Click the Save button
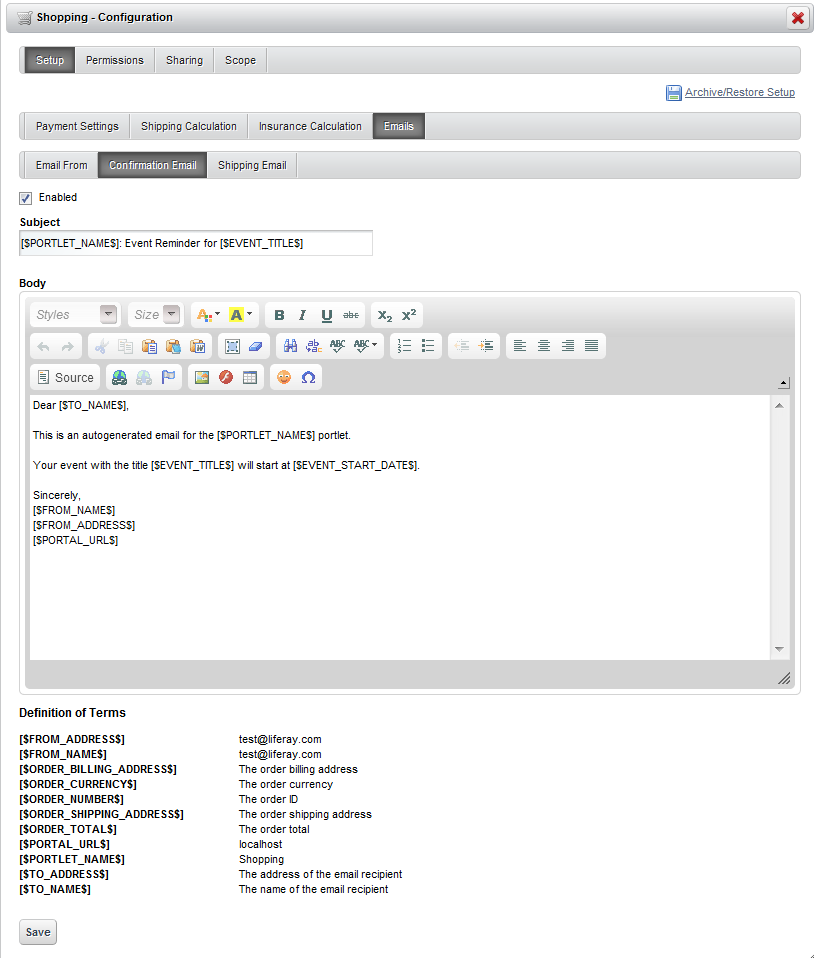Viewport: 814px width, 958px height. point(38,932)
